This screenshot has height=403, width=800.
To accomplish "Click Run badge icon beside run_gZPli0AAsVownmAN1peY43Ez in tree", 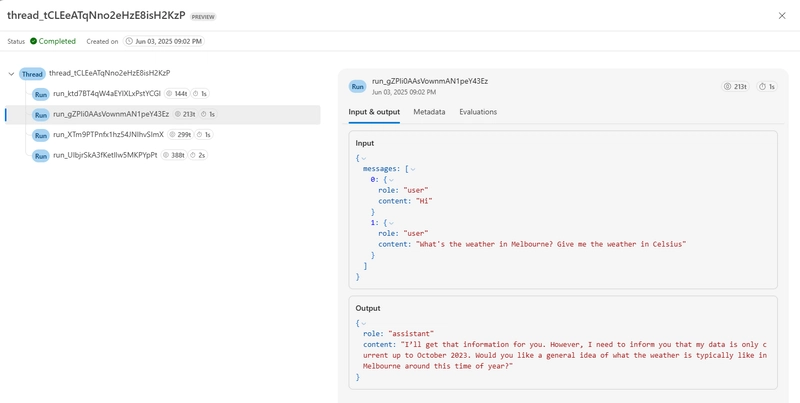I will (41, 115).
